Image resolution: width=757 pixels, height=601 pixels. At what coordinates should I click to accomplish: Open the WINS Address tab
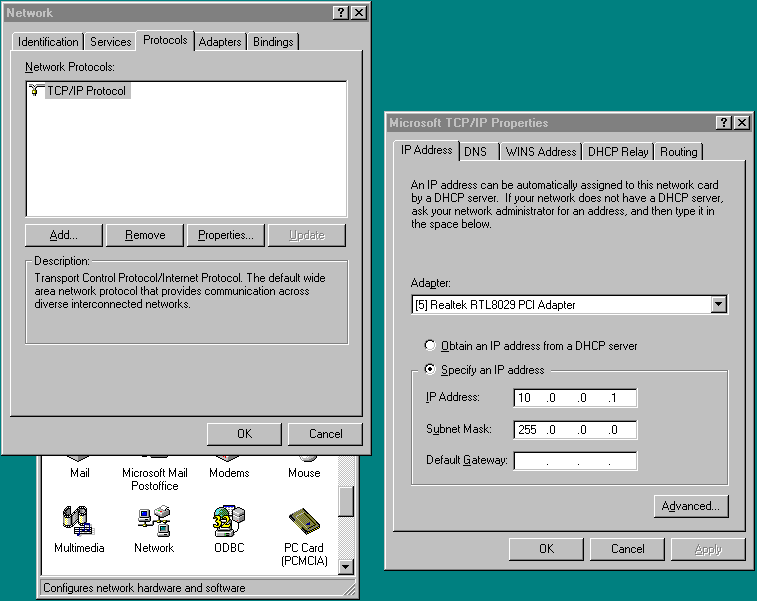[541, 152]
